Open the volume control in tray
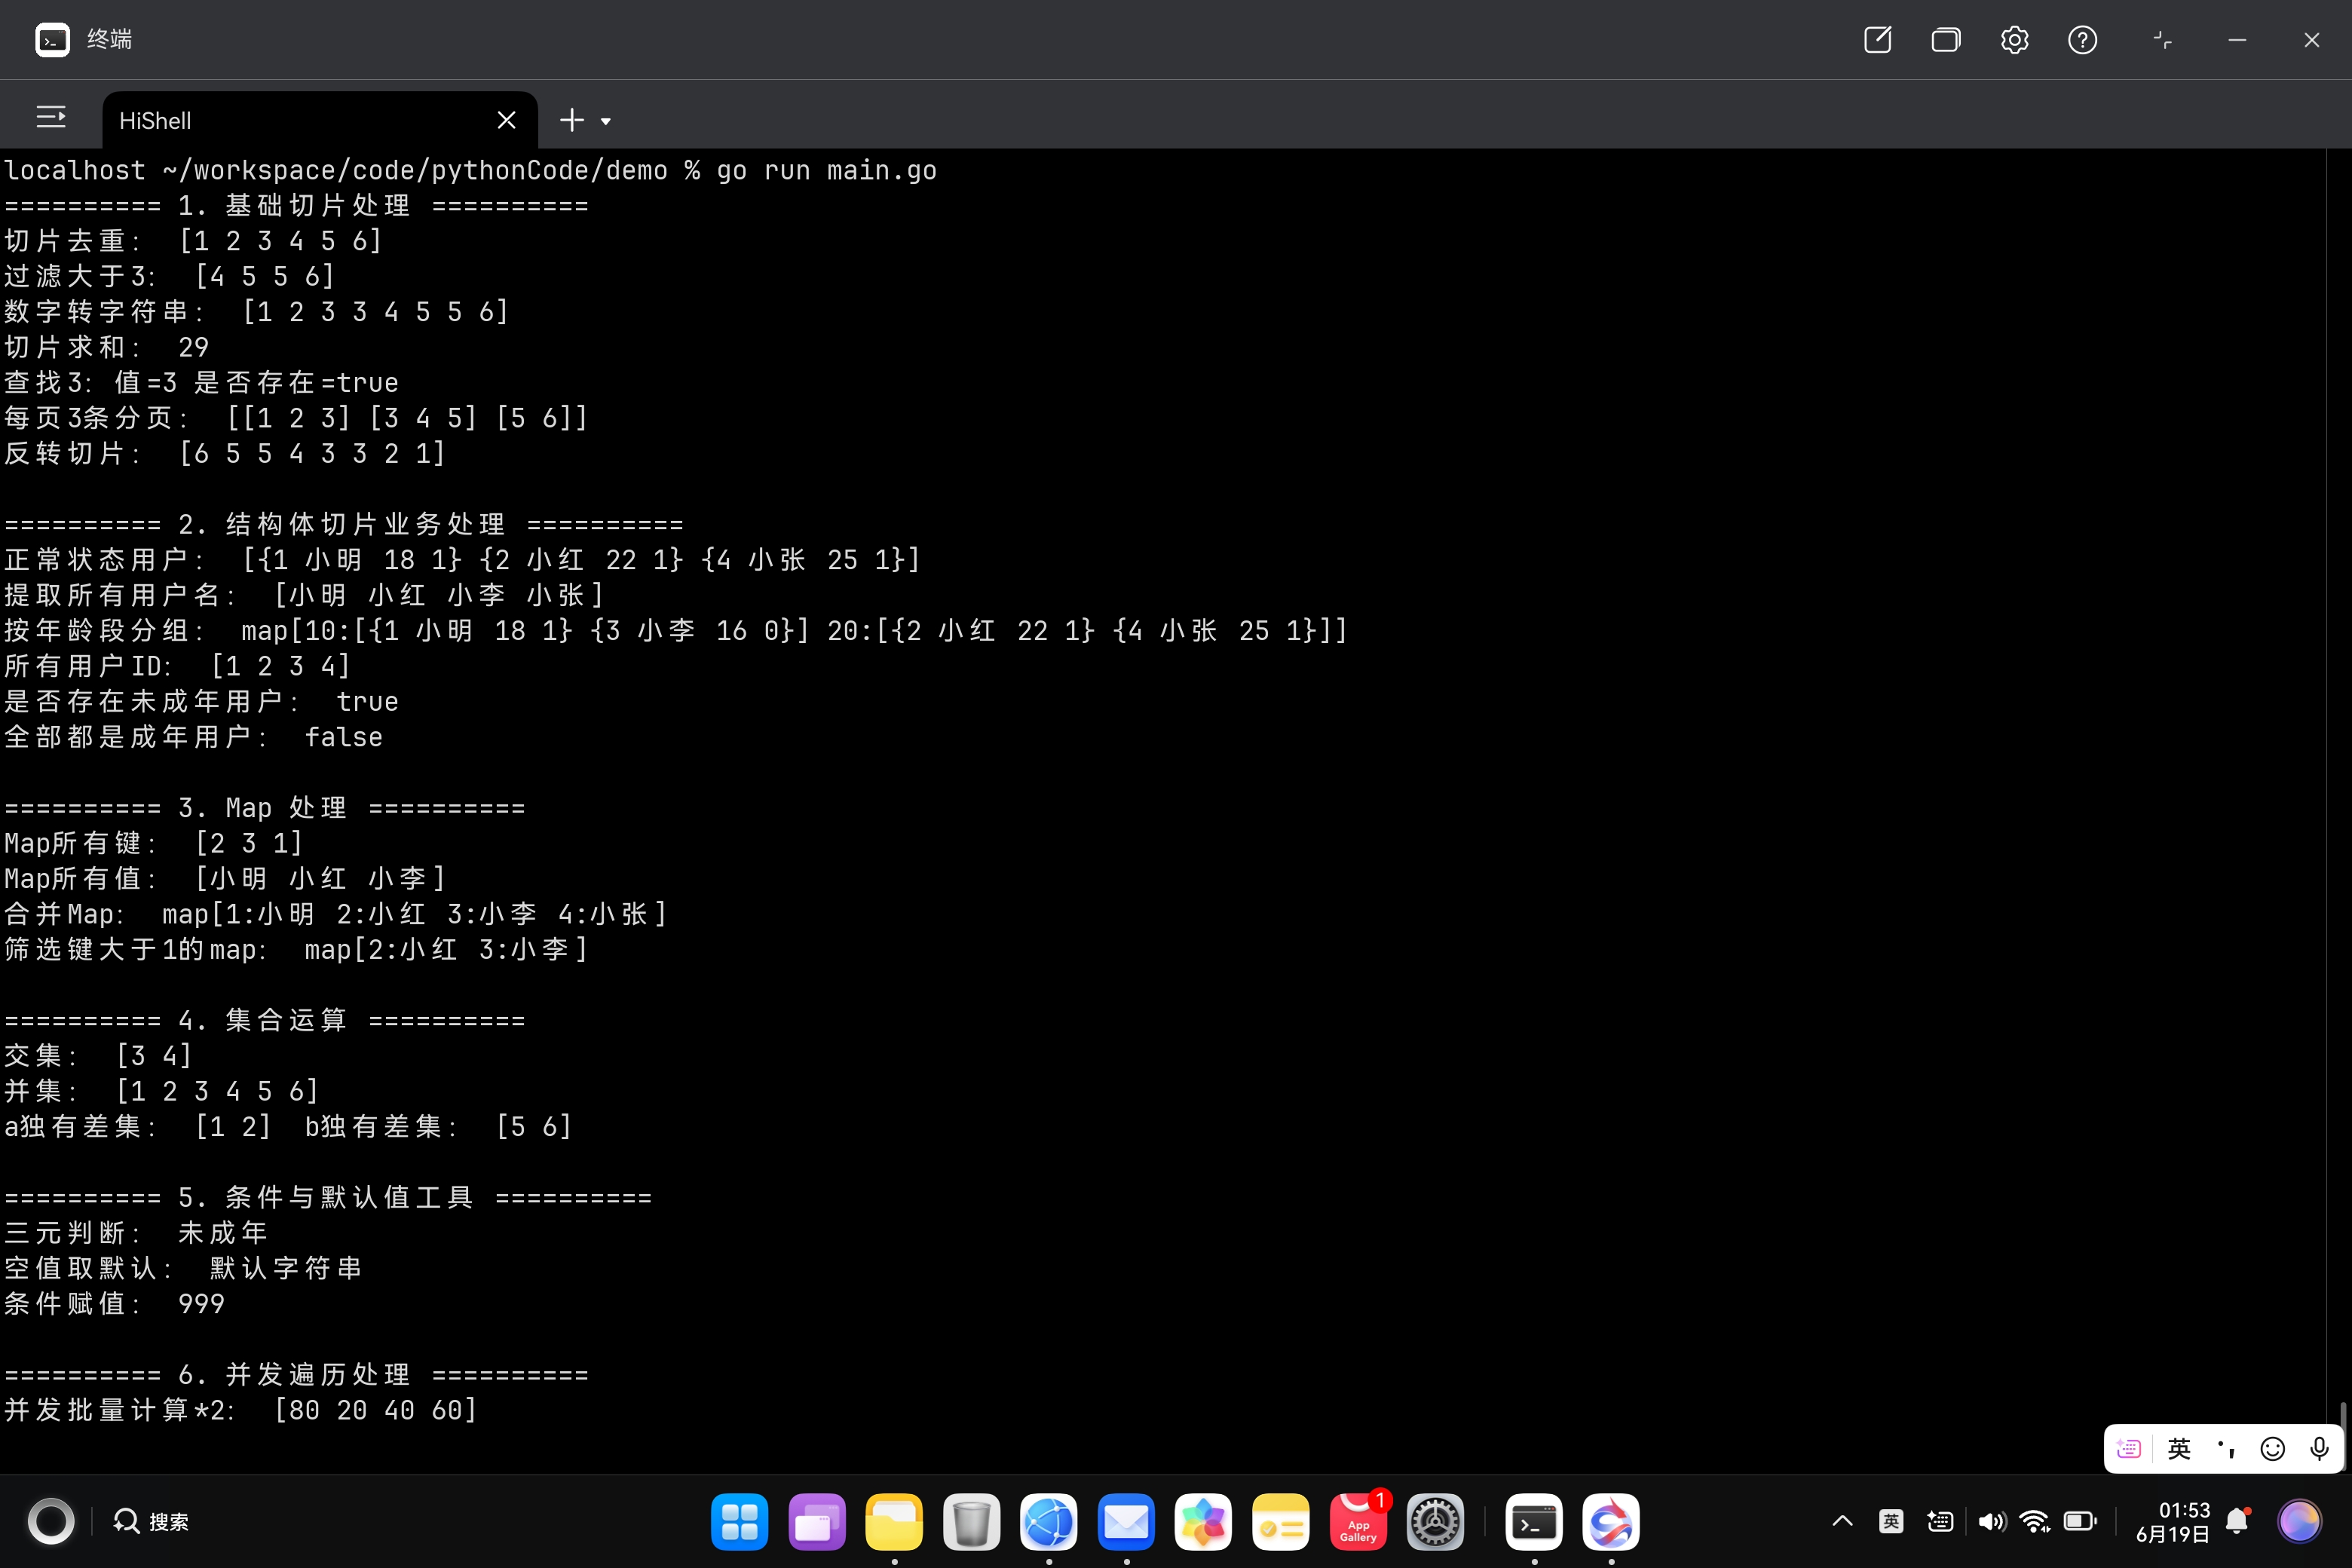Image resolution: width=2352 pixels, height=1568 pixels. 1991,1521
